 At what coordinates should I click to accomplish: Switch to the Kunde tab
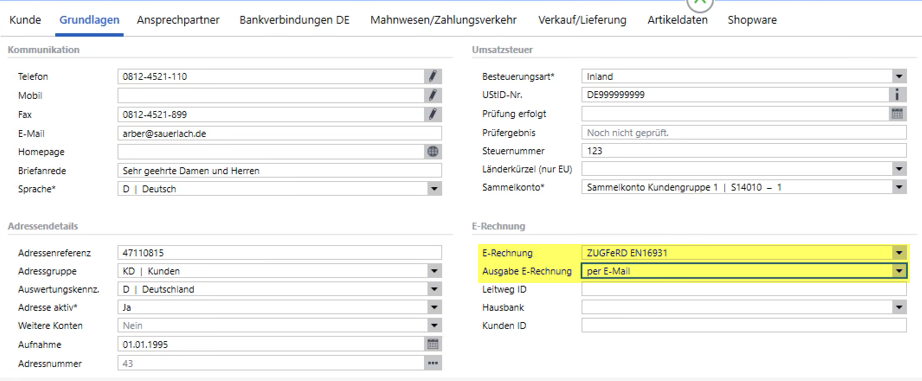[25, 20]
